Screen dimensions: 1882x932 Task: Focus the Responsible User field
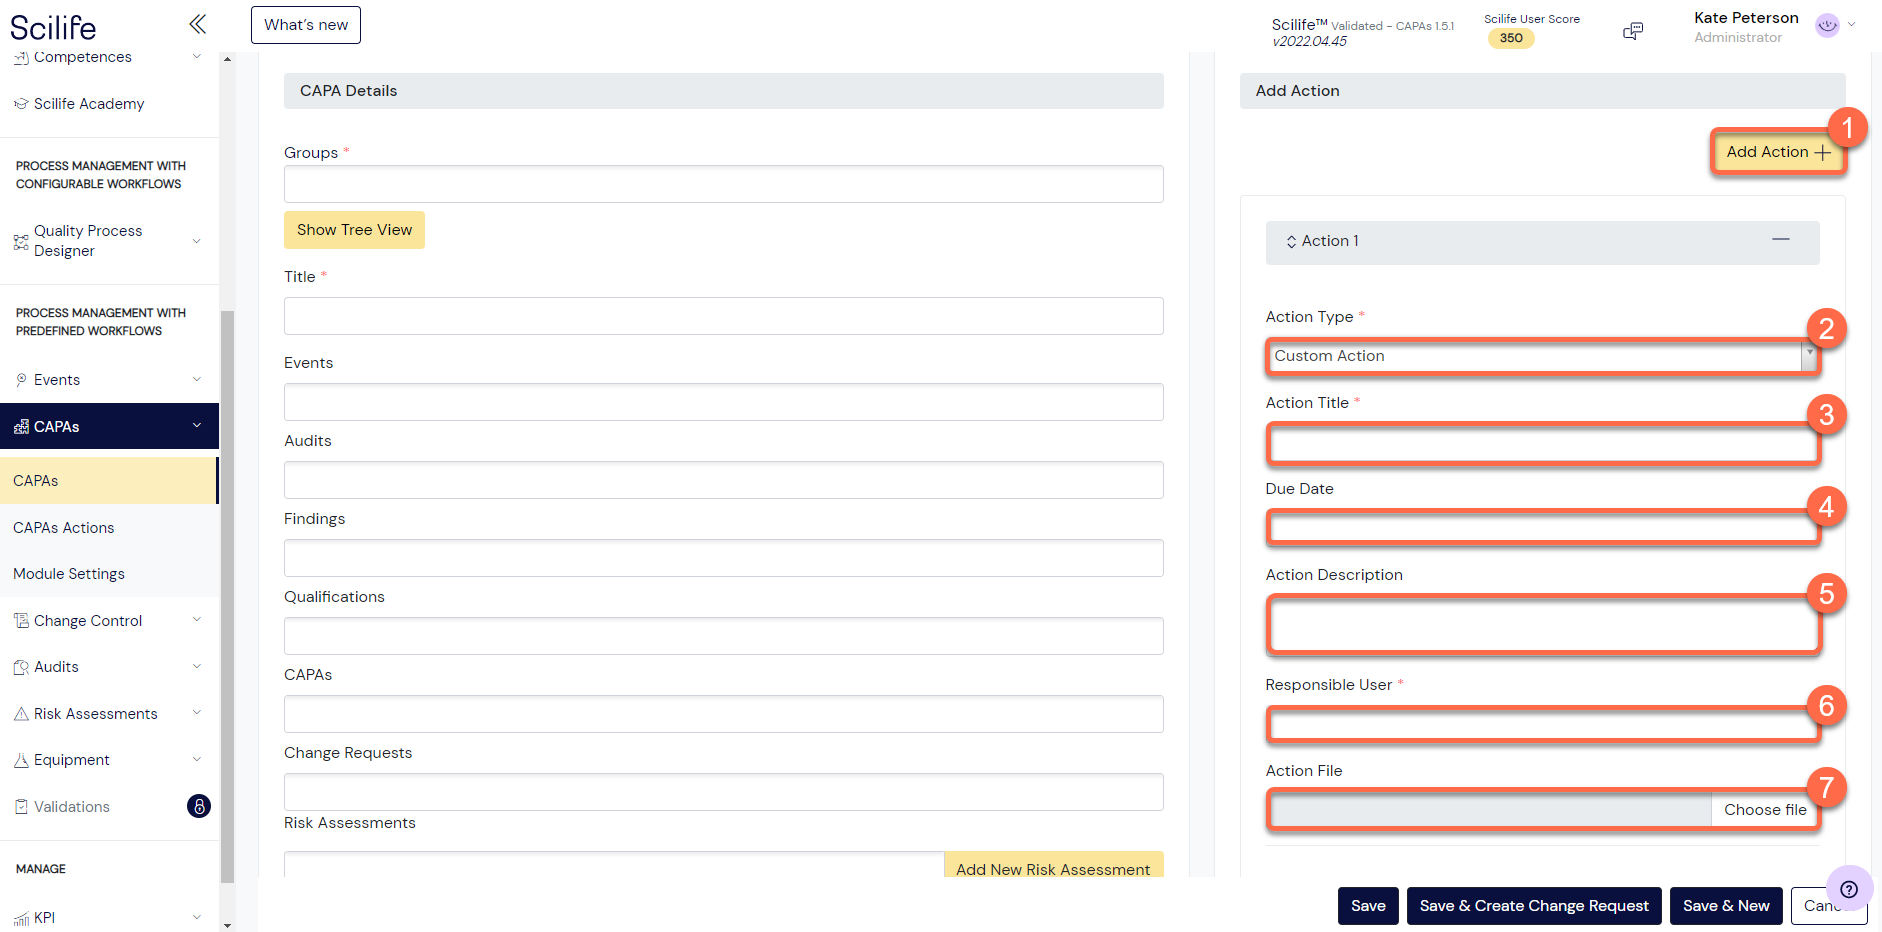[1542, 724]
